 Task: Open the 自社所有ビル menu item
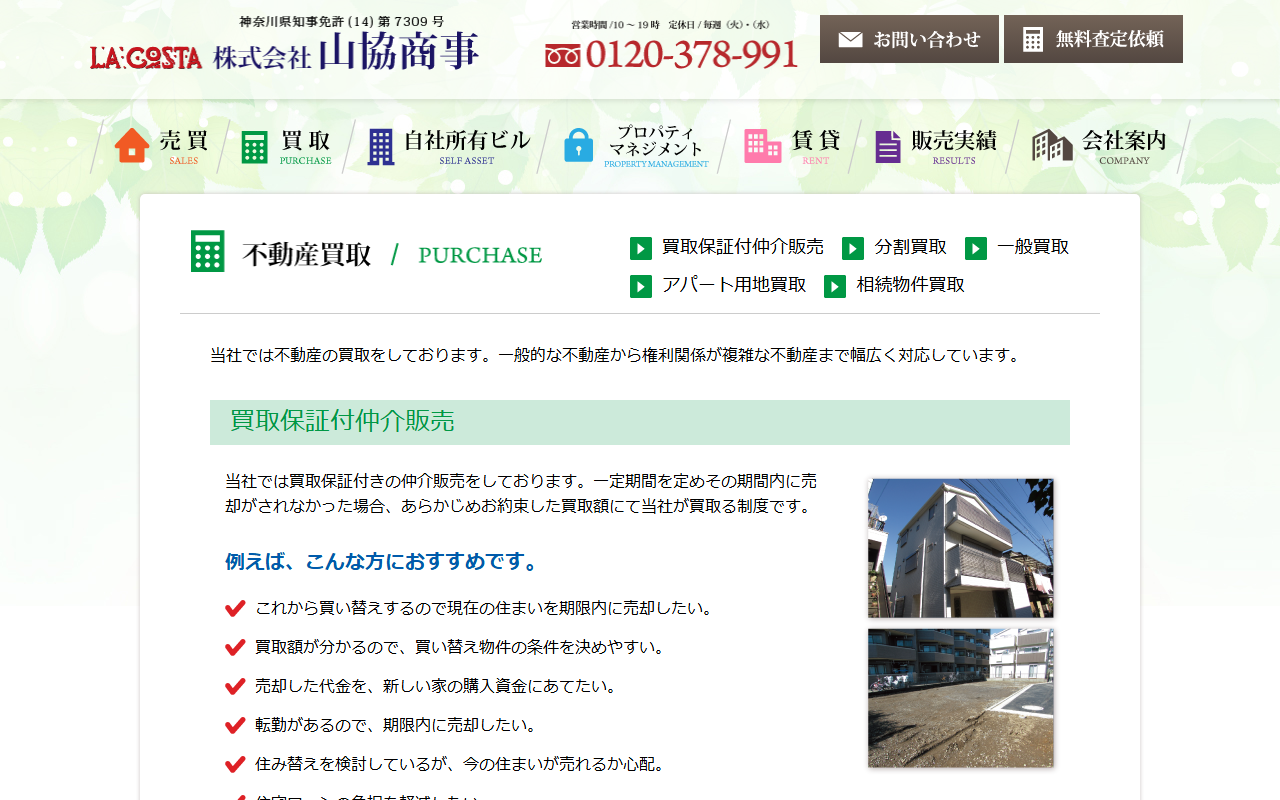point(449,146)
